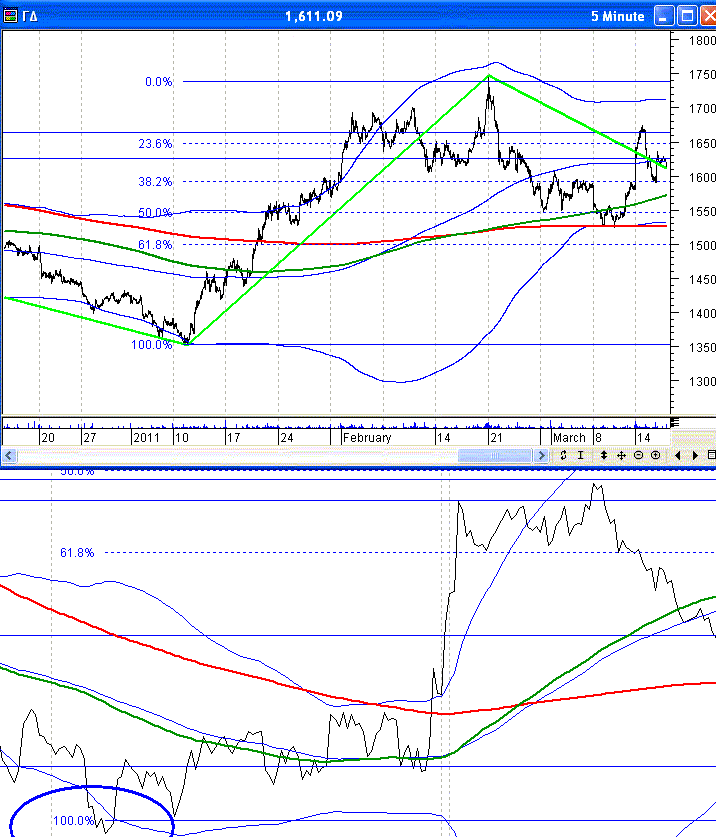Click the horizontal scrollbar left arrow
Image resolution: width=716 pixels, height=837 pixels.
8,455
